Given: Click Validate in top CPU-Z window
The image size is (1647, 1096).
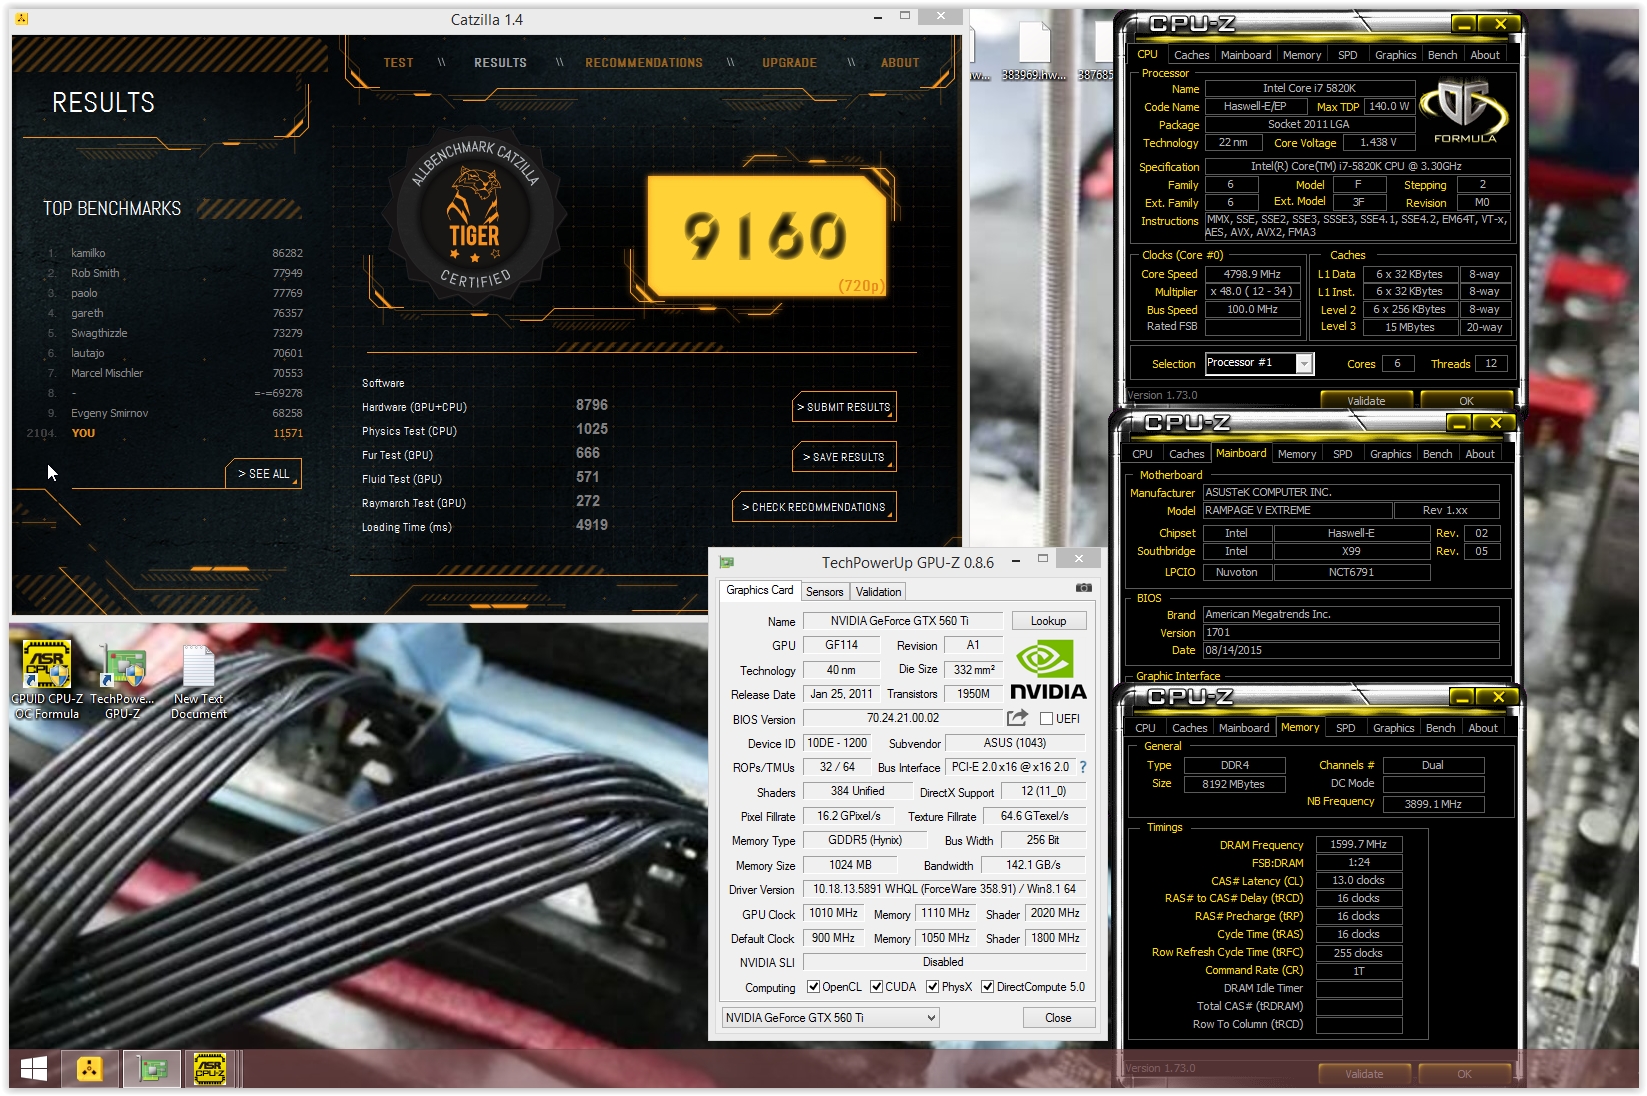Looking at the screenshot, I should (1366, 401).
